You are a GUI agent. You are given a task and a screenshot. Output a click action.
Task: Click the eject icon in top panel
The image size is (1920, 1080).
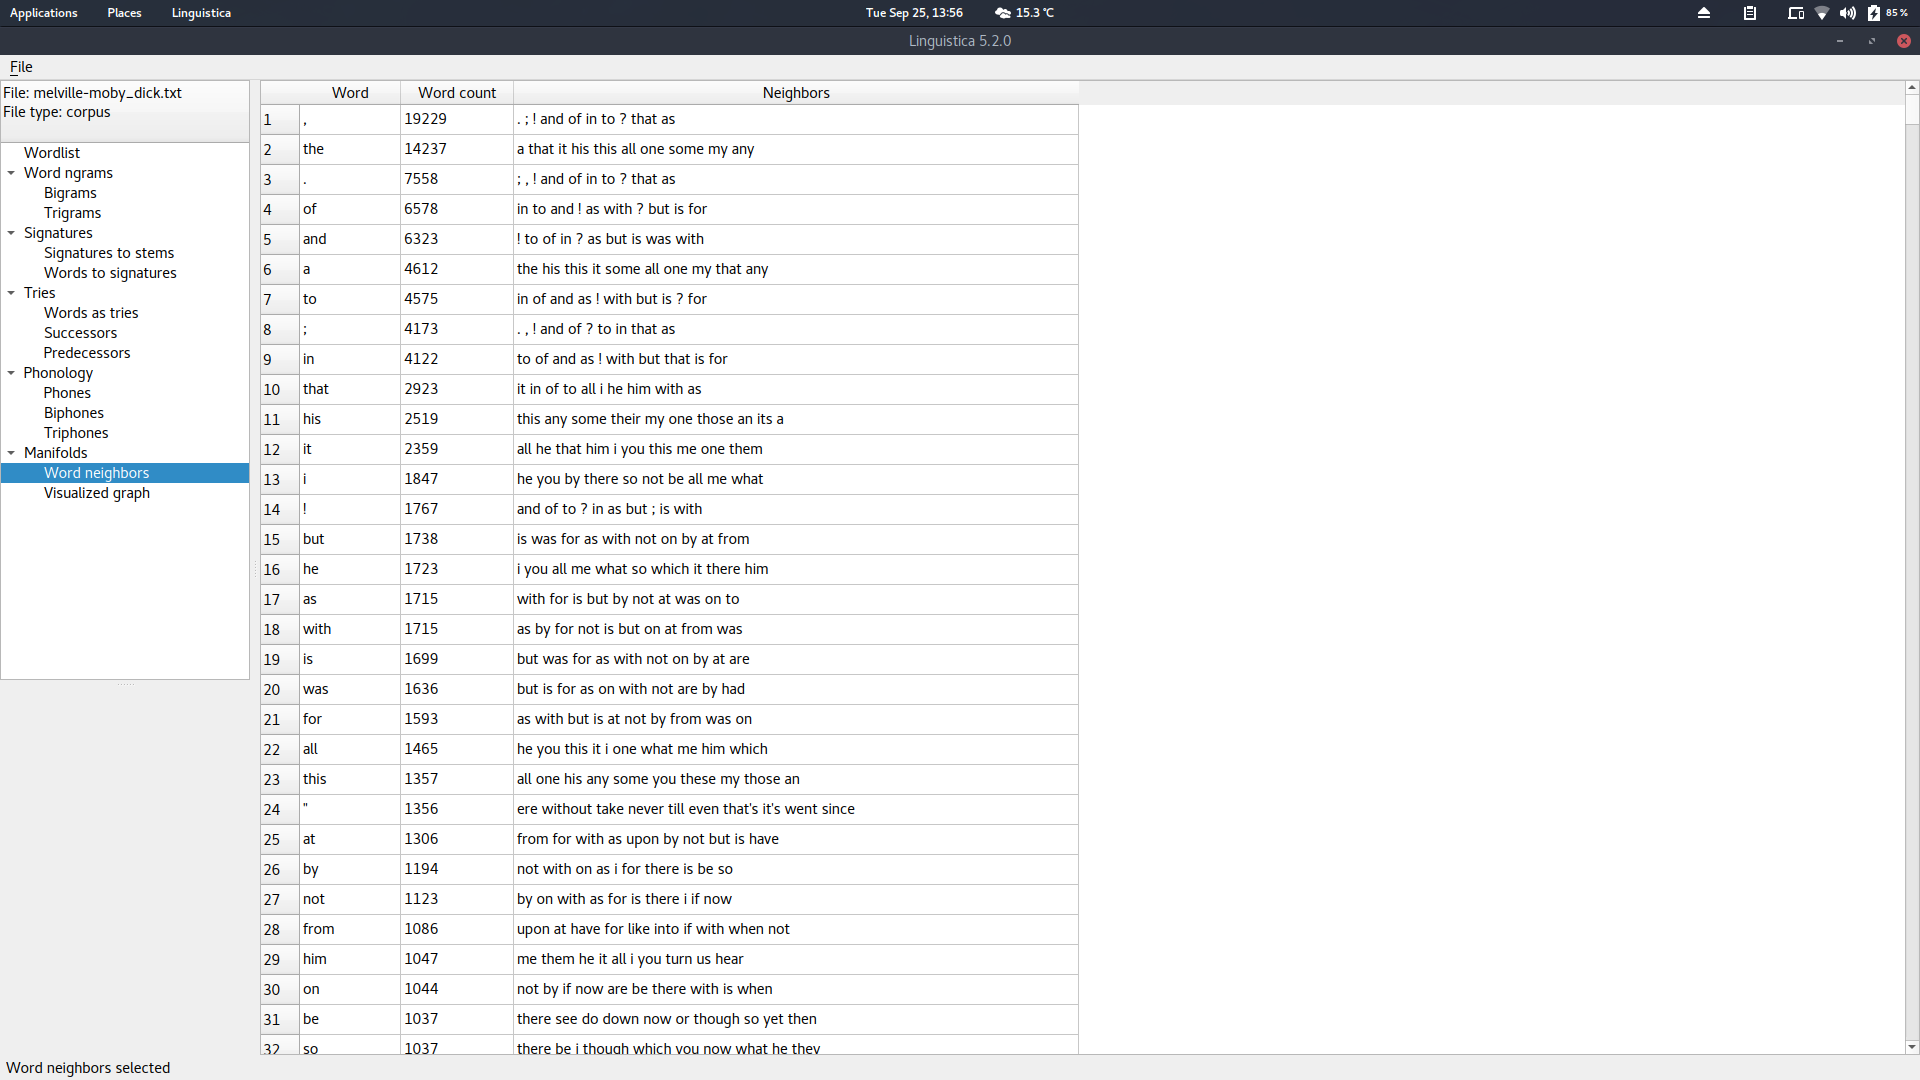point(1704,13)
